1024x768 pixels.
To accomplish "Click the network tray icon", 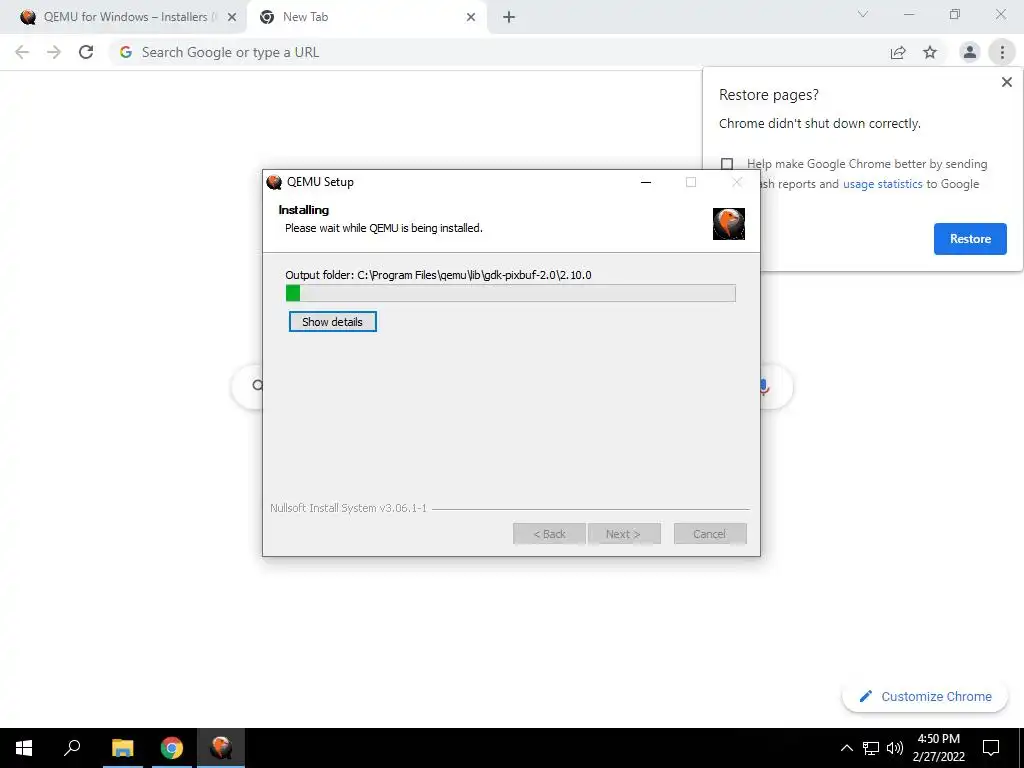I will 871,748.
